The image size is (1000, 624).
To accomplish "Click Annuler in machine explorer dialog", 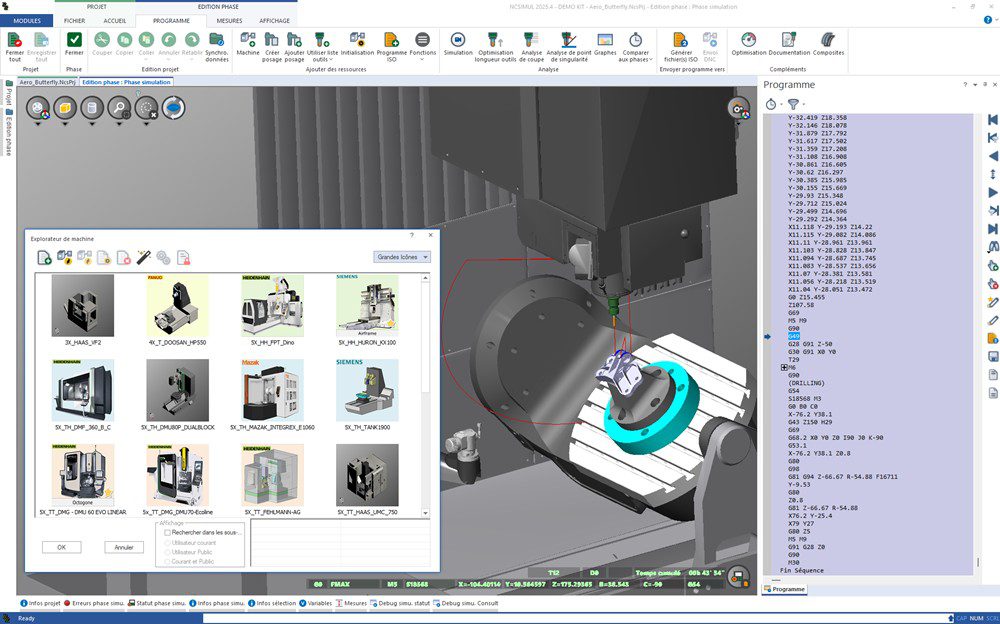I will point(123,547).
